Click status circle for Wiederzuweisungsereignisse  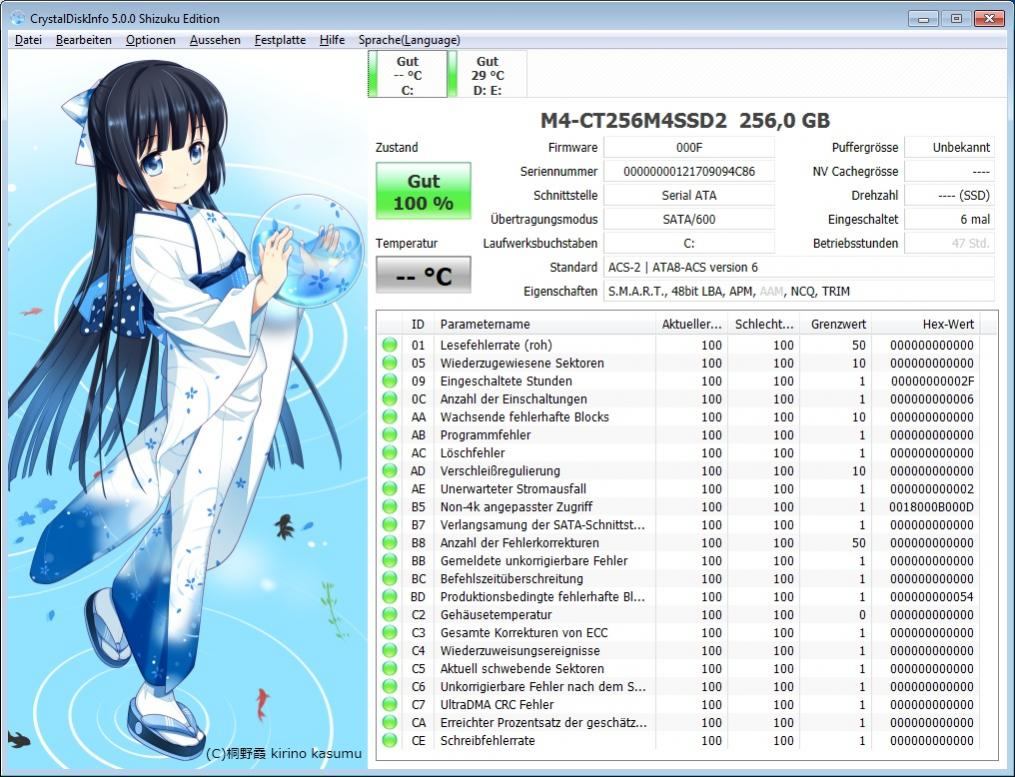coord(390,650)
